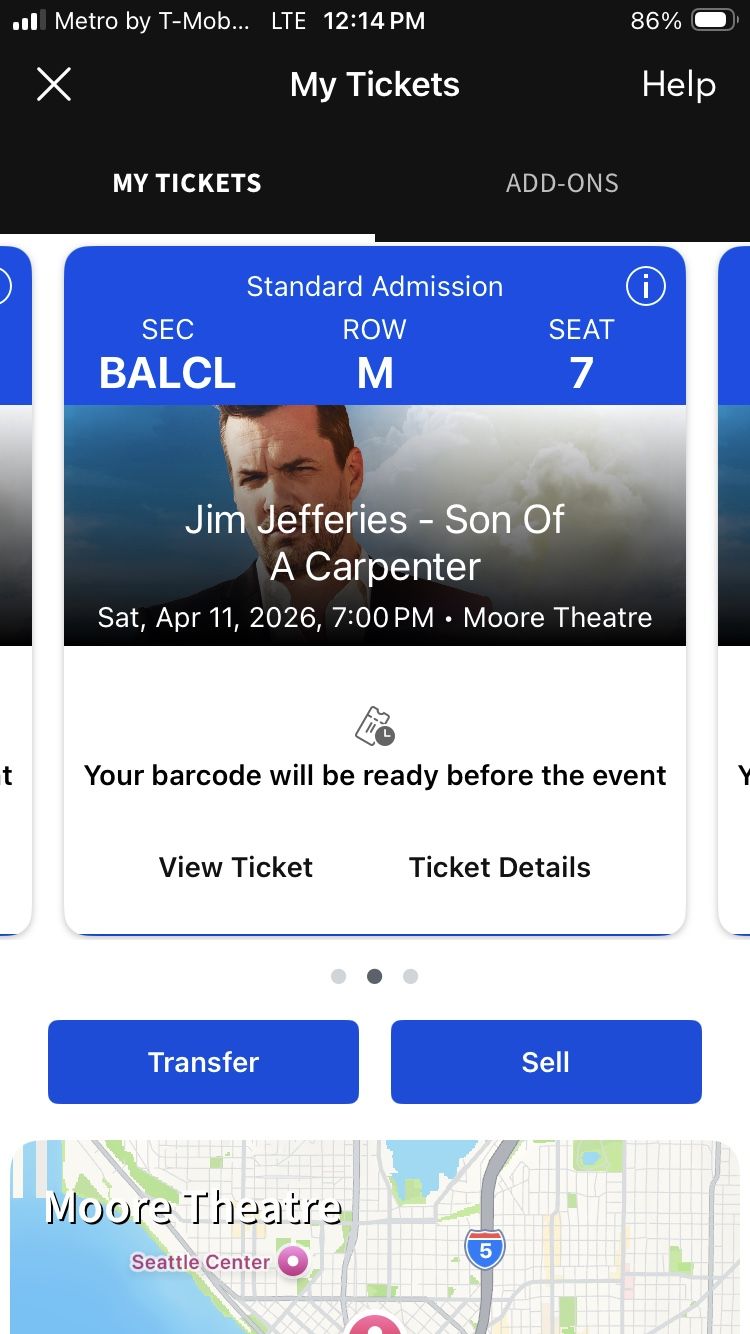Tap the red venue pin on map

point(375,1324)
